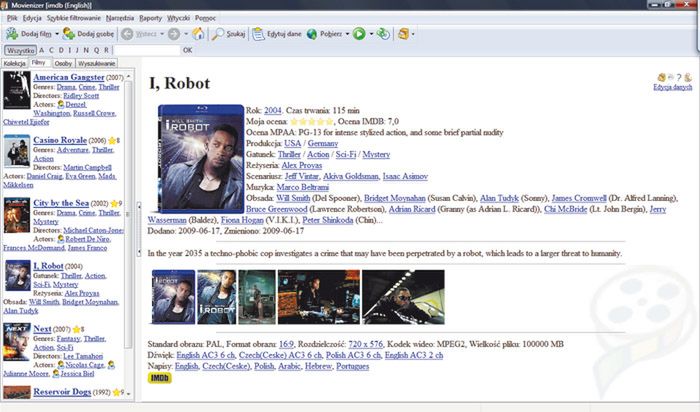Open the Dodaj film dropdown arrow
Image resolution: width=700 pixels, height=412 pixels.
tap(55, 33)
